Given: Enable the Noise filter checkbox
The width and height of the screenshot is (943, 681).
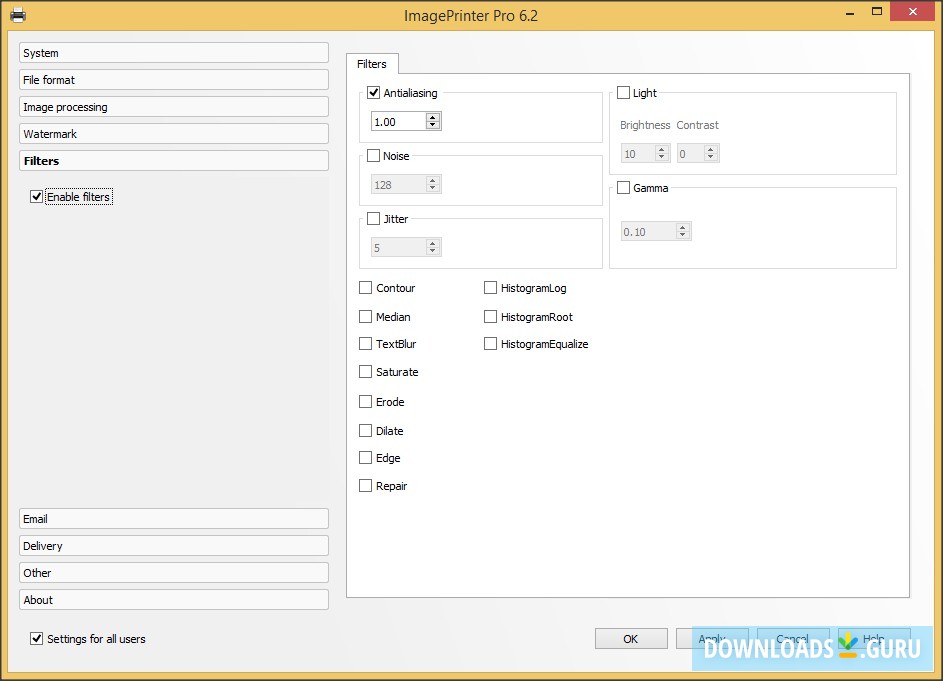Looking at the screenshot, I should point(373,156).
